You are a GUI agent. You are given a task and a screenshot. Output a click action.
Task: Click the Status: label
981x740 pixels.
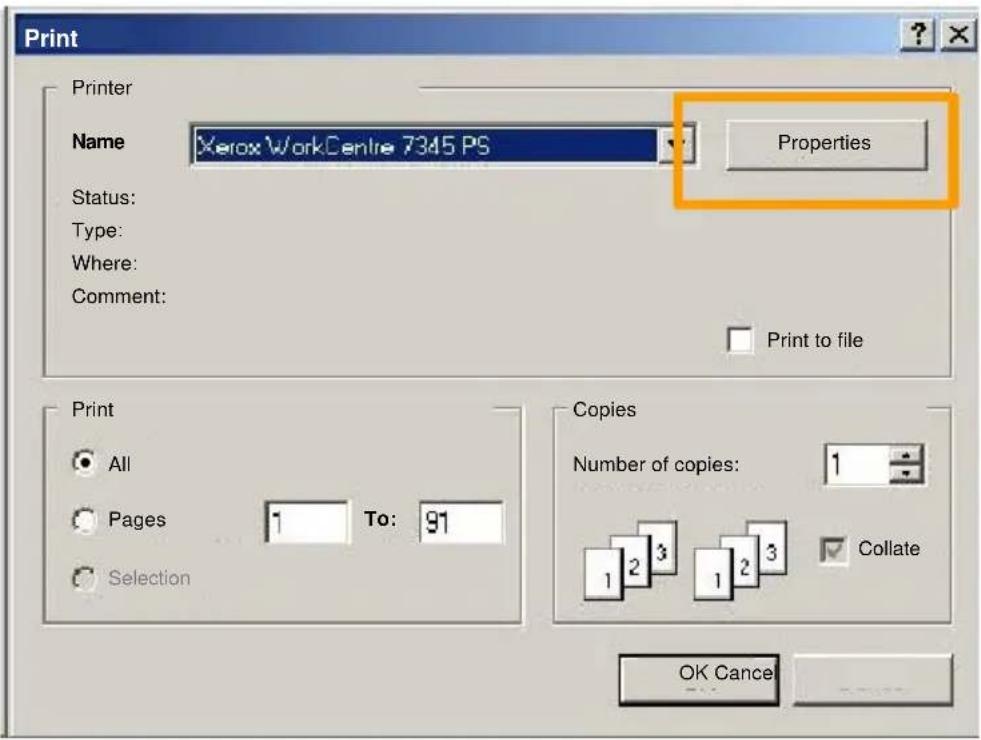click(103, 198)
